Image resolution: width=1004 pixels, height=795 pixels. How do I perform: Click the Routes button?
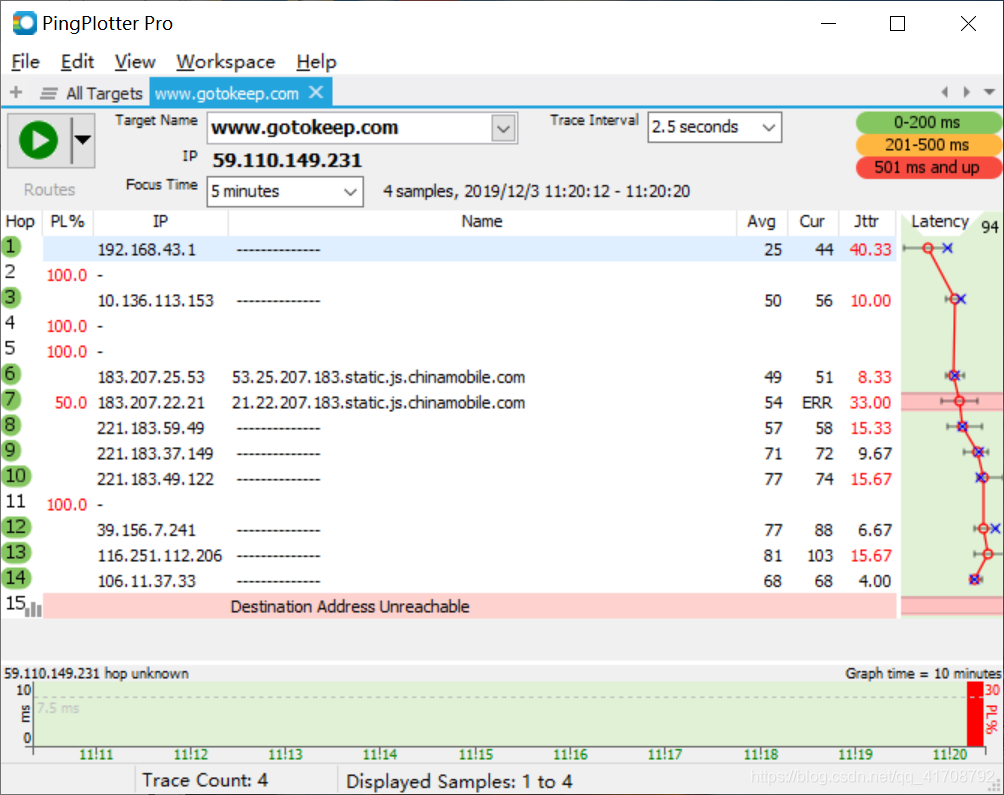(49, 189)
